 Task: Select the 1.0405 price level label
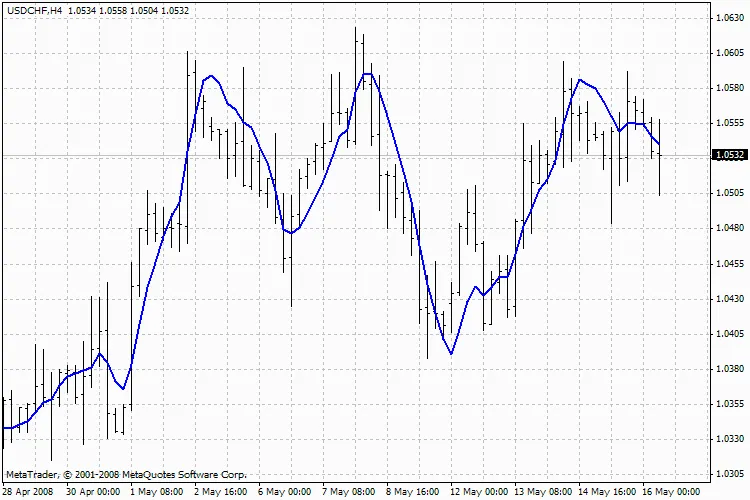(727, 334)
